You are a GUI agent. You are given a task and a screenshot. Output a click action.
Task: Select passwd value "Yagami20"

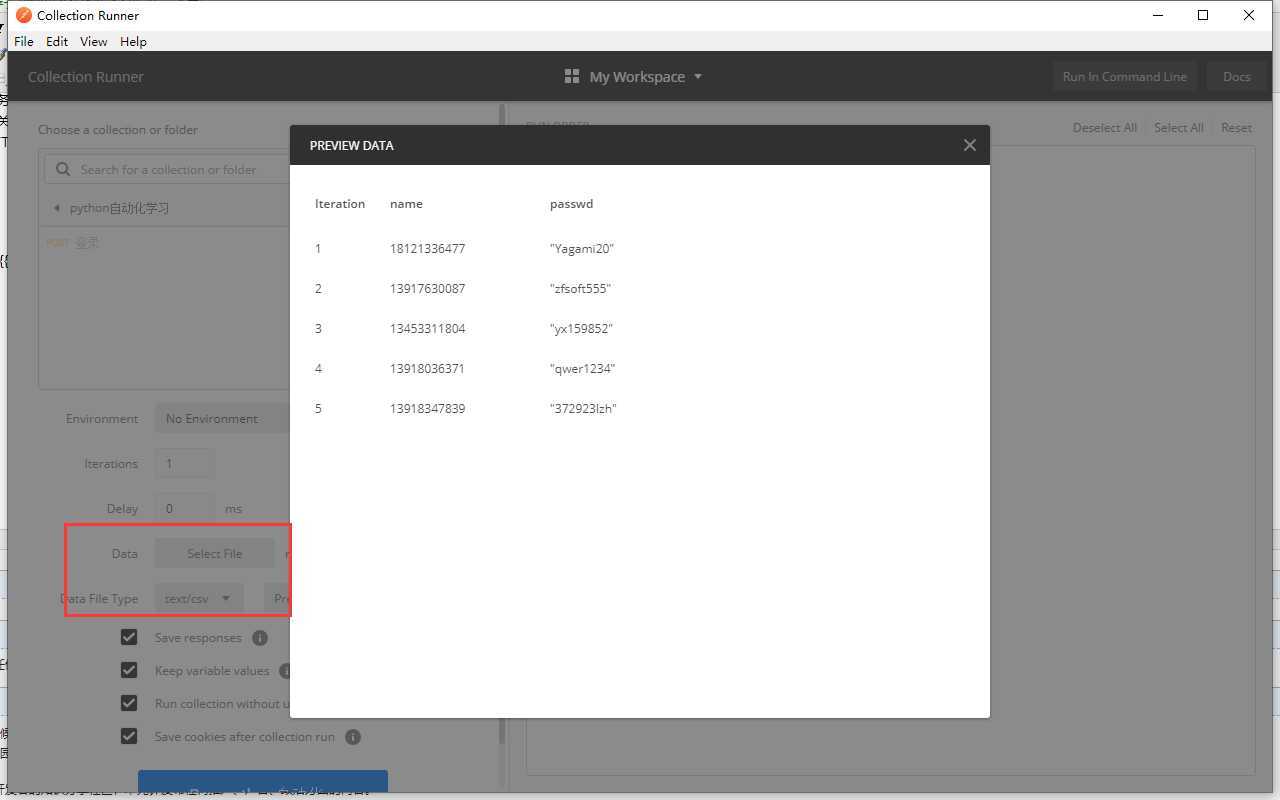click(582, 249)
